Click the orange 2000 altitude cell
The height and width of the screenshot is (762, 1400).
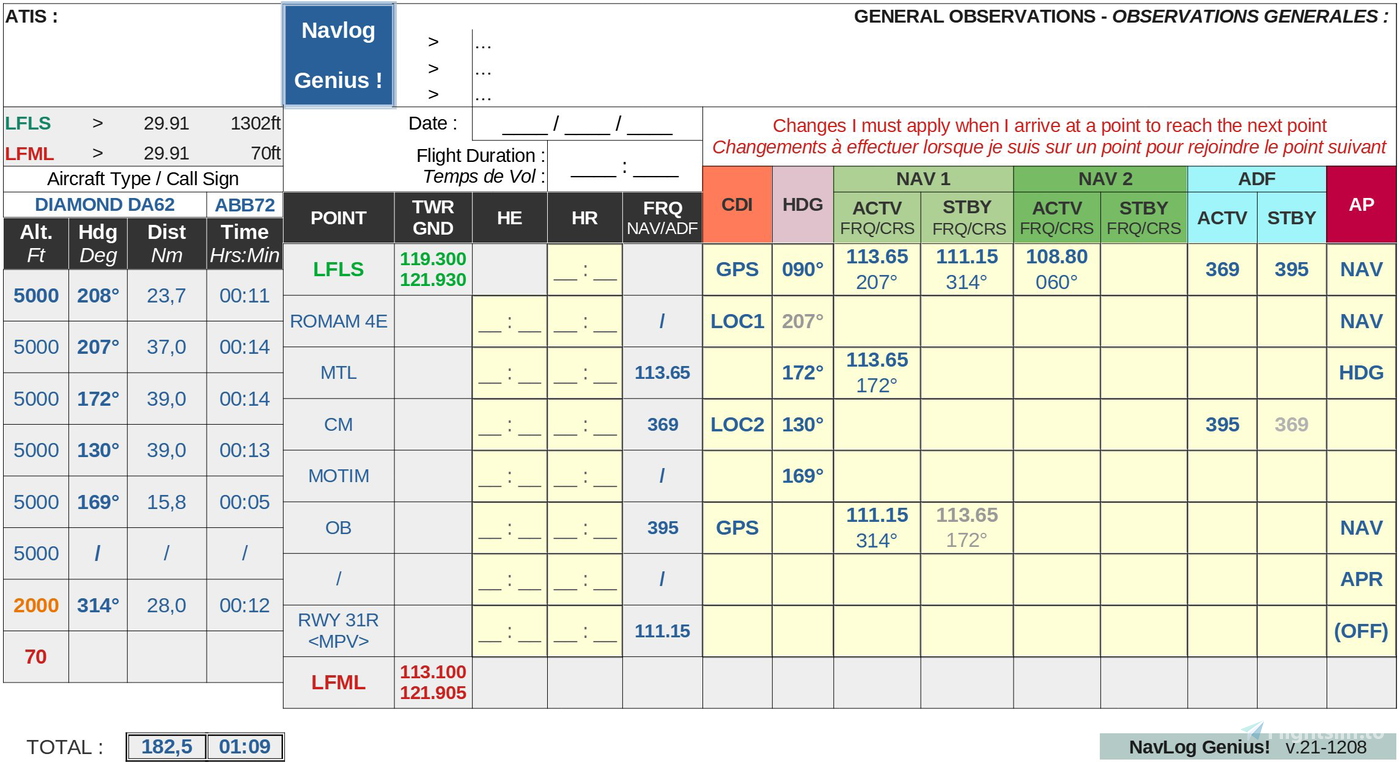[x=36, y=605]
